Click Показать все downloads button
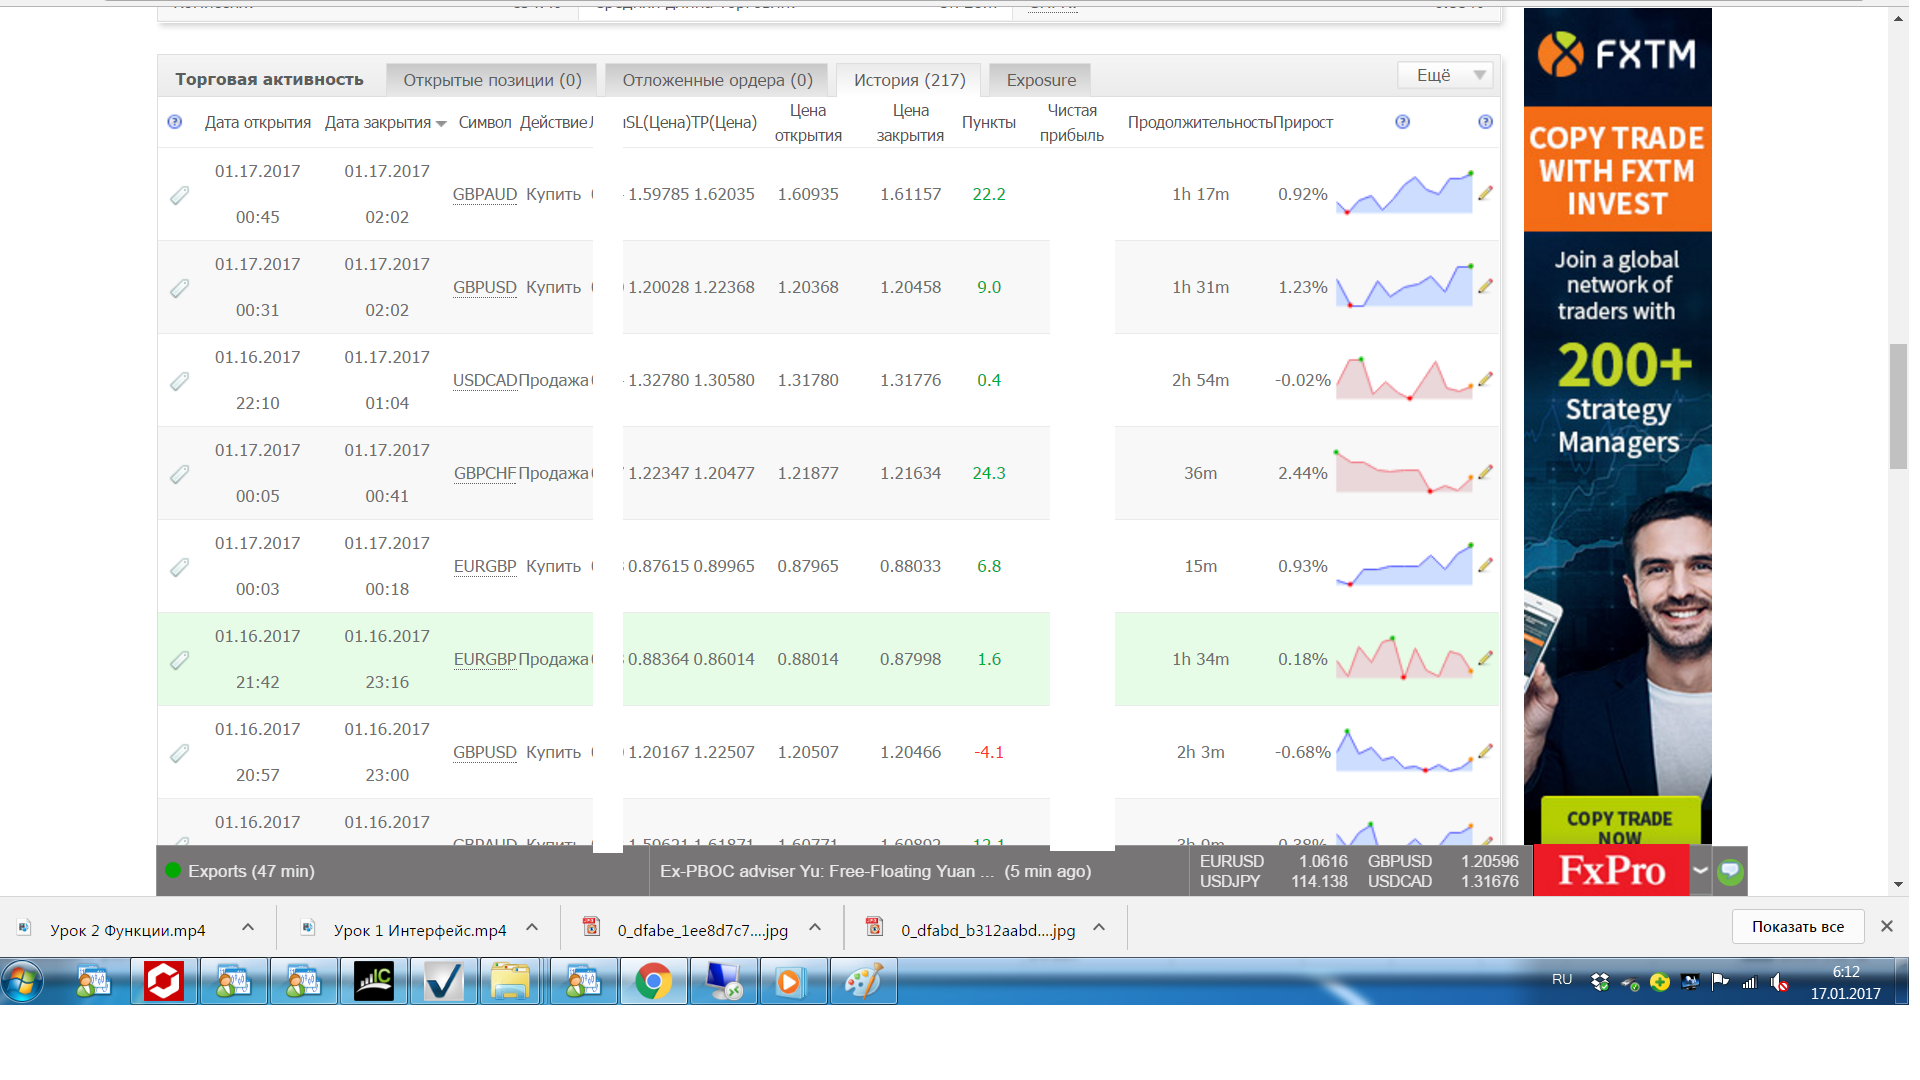 1798,927
